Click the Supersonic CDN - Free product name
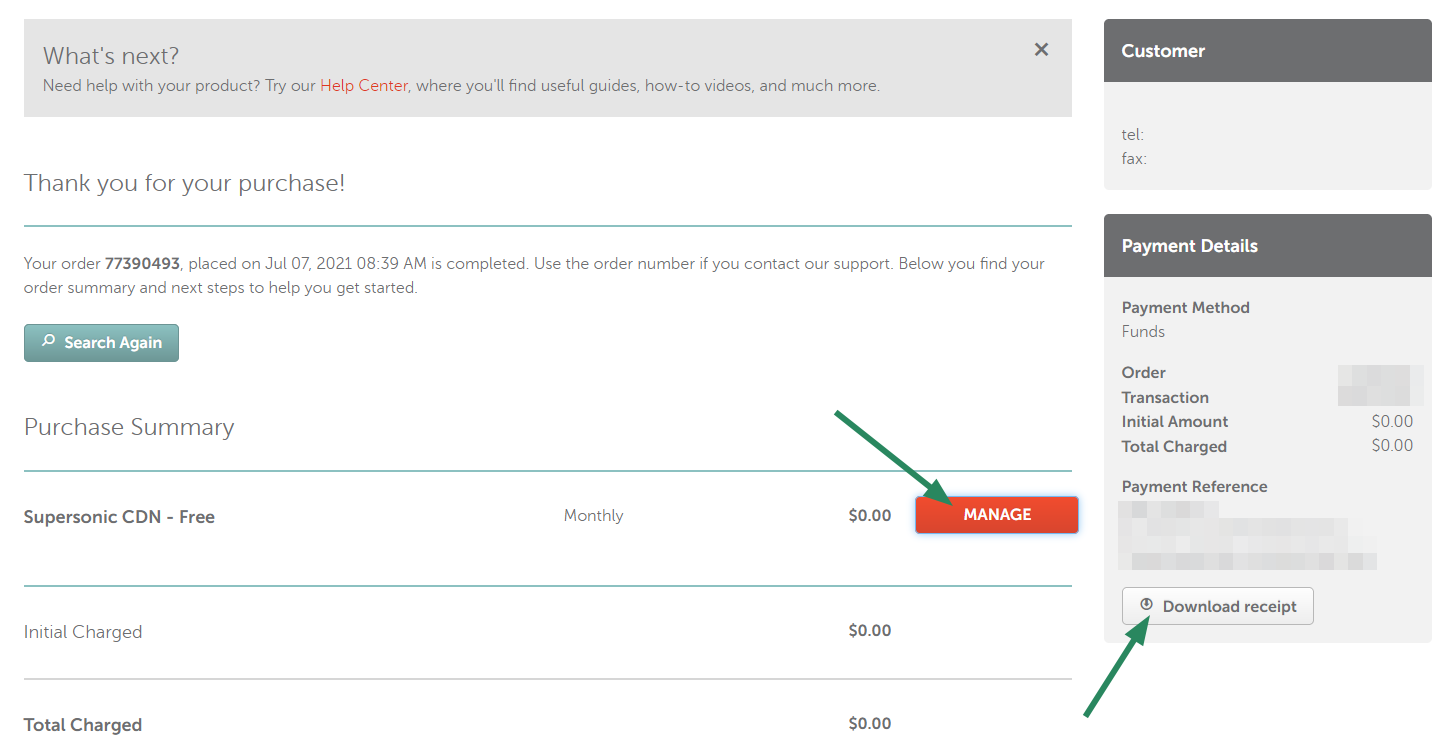The width and height of the screenshot is (1449, 748). 119,517
